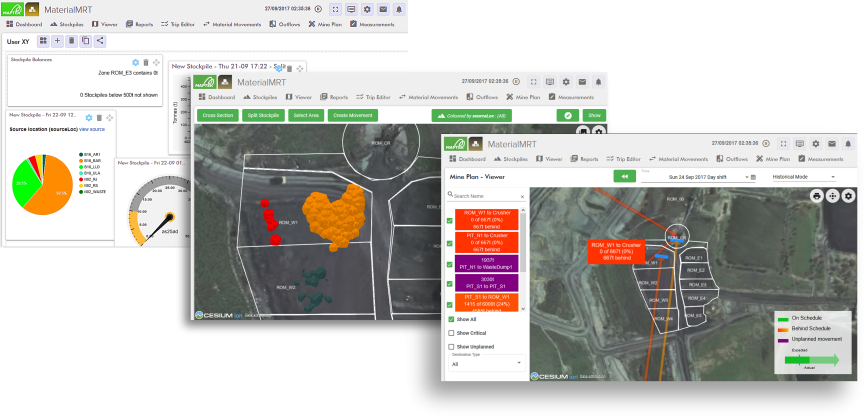Click the Cross Section button
Viewport: 867px width, 419px height.
click(218, 116)
